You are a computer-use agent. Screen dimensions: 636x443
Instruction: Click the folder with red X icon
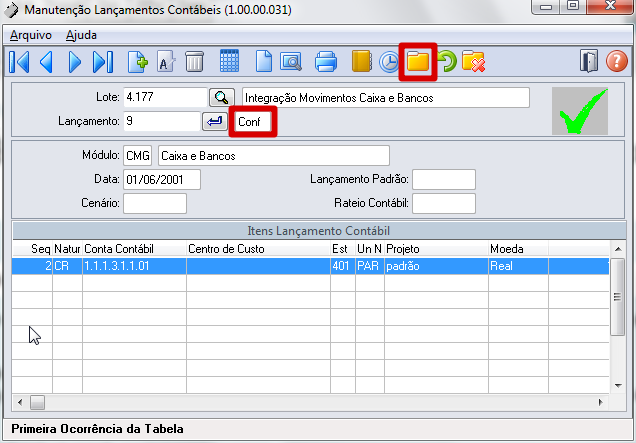(x=473, y=62)
